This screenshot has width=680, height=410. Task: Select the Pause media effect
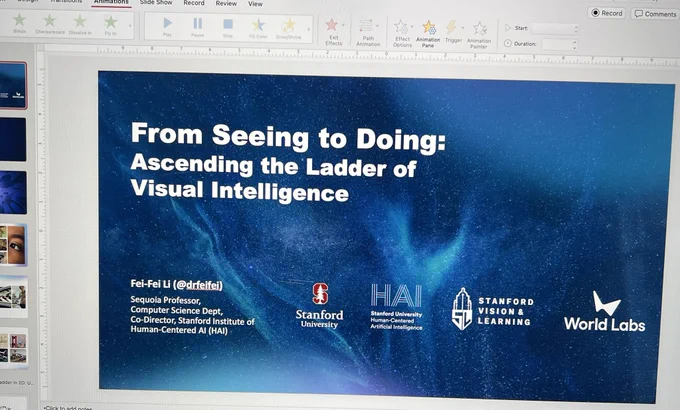coord(197,26)
